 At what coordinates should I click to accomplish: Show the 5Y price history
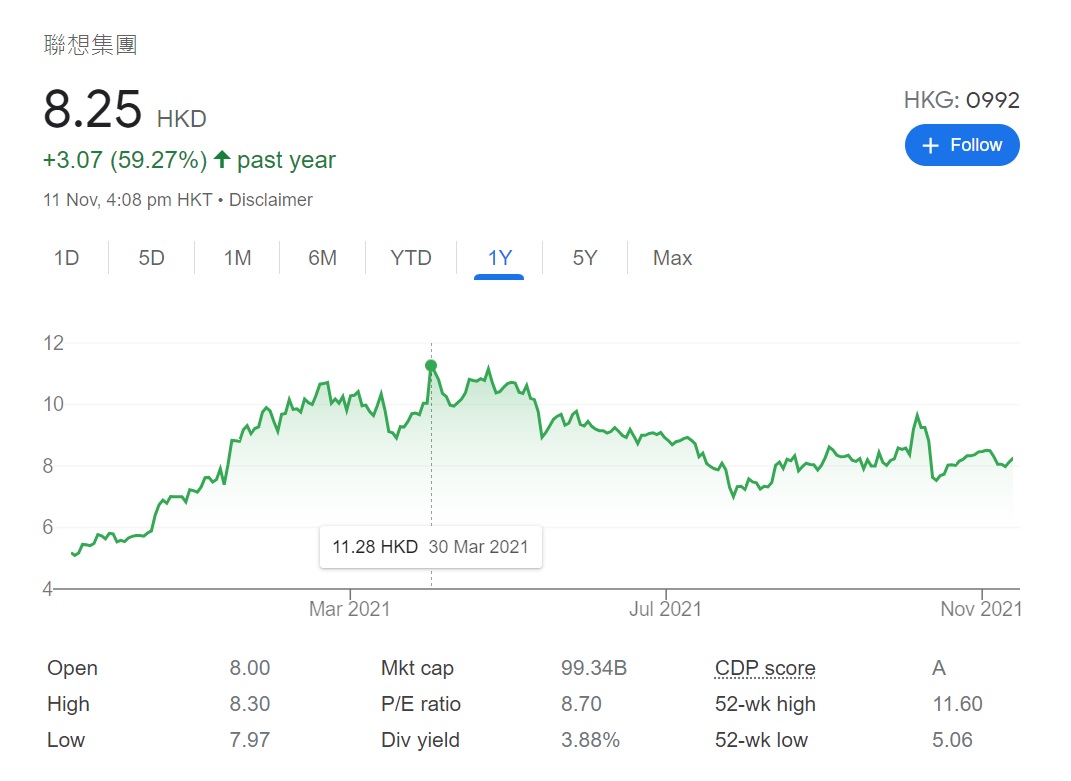(x=585, y=258)
